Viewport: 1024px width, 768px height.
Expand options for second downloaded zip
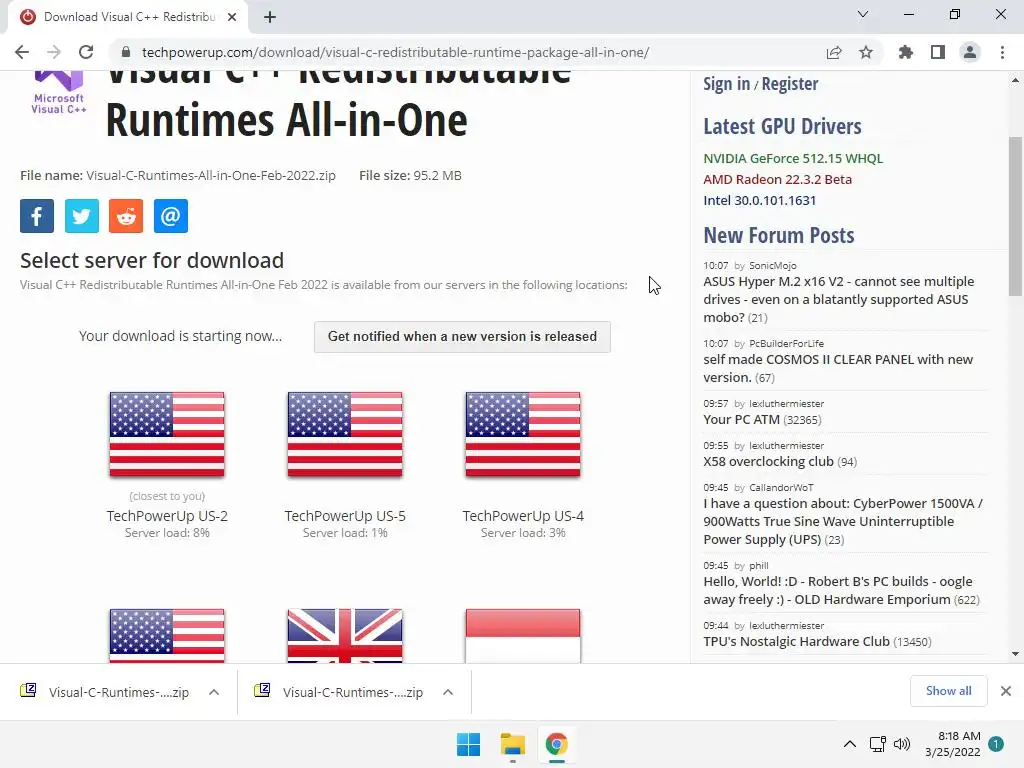[447, 692]
